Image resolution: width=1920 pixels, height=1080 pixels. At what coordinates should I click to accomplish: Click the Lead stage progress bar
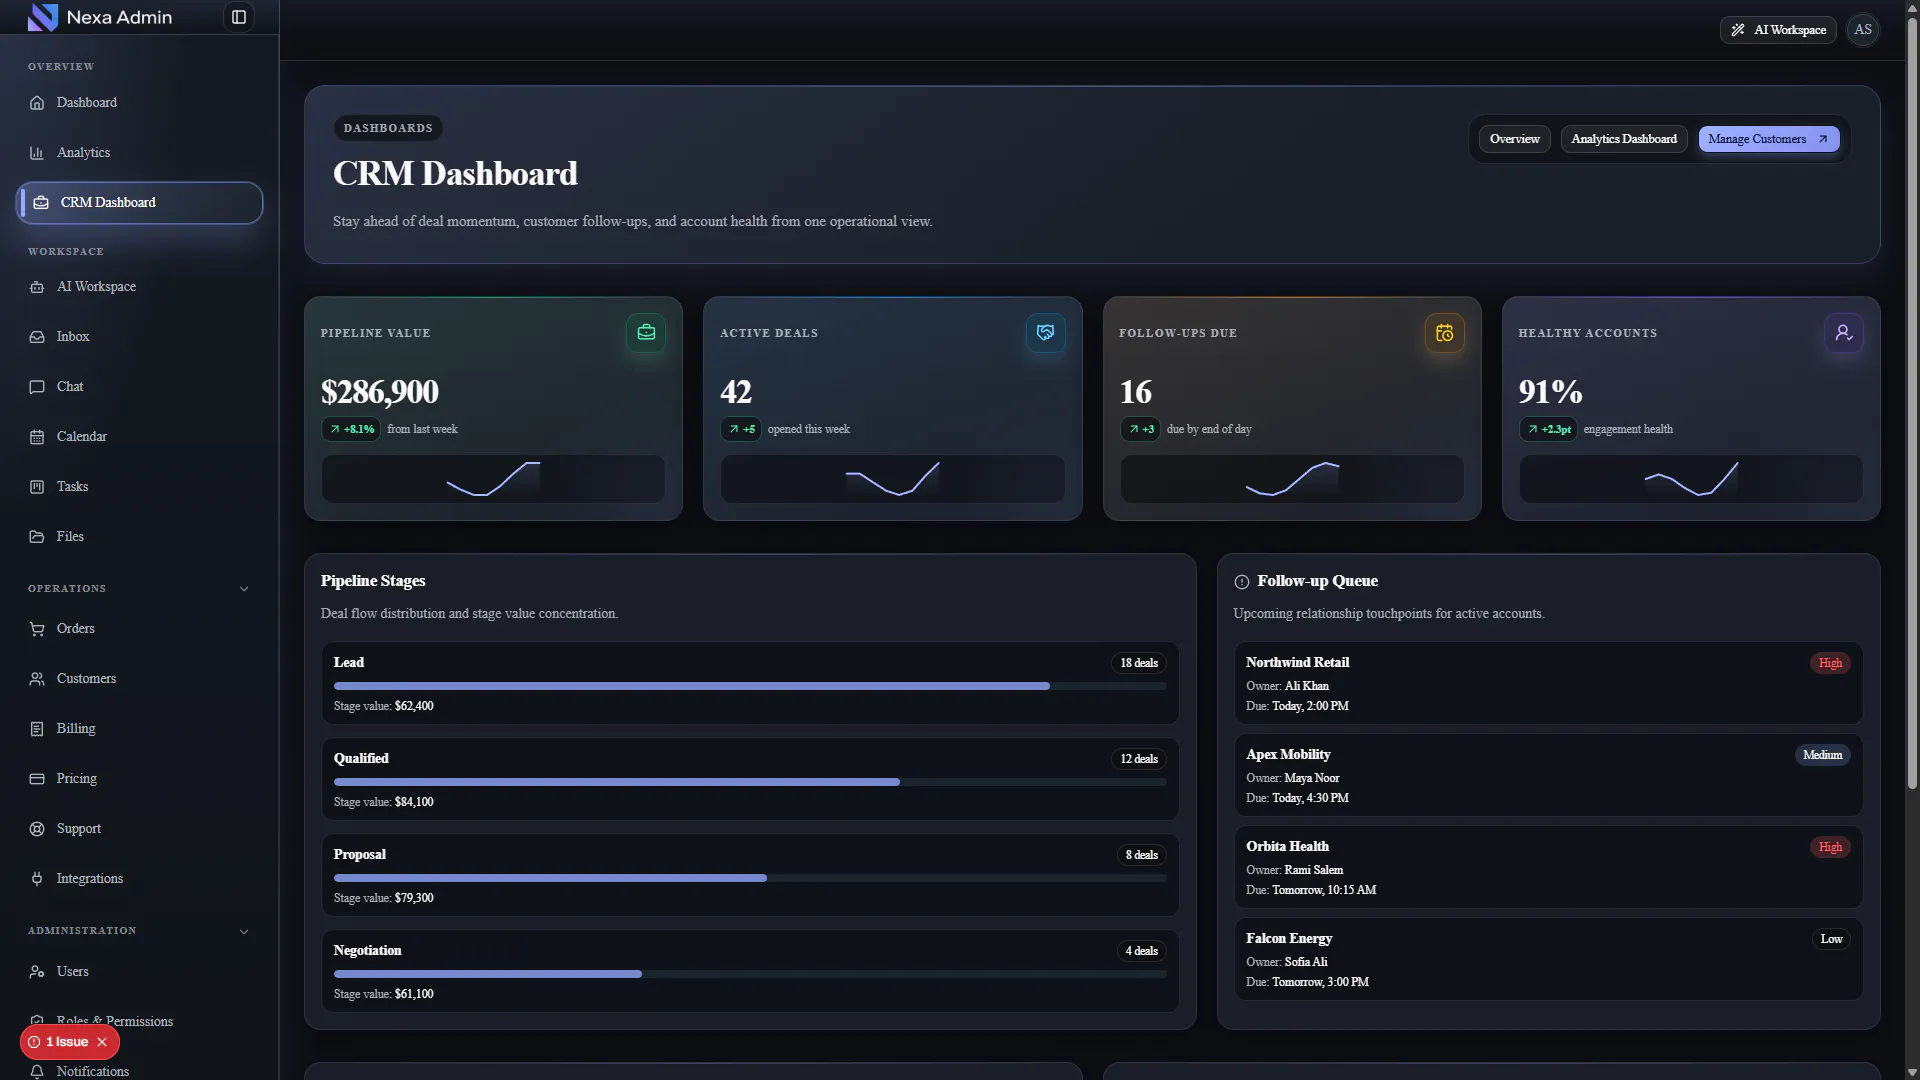click(750, 686)
